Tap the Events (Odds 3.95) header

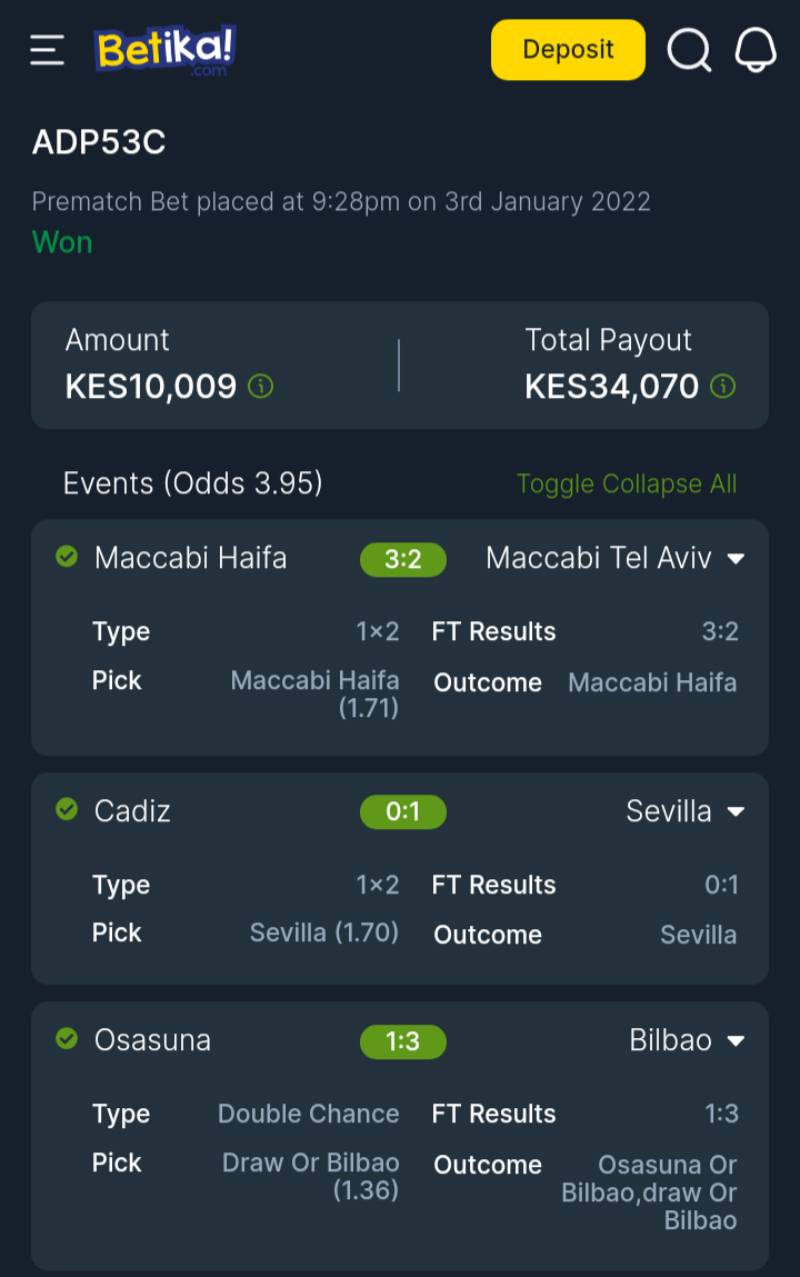pyautogui.click(x=193, y=484)
